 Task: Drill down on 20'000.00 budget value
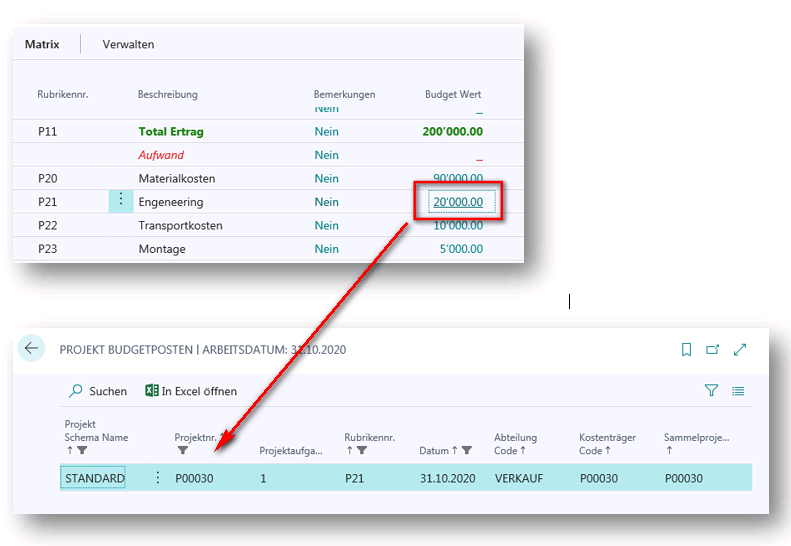tap(458, 202)
